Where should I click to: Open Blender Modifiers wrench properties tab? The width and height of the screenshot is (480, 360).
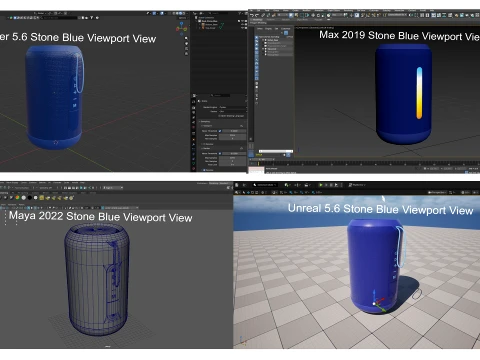tap(194, 144)
